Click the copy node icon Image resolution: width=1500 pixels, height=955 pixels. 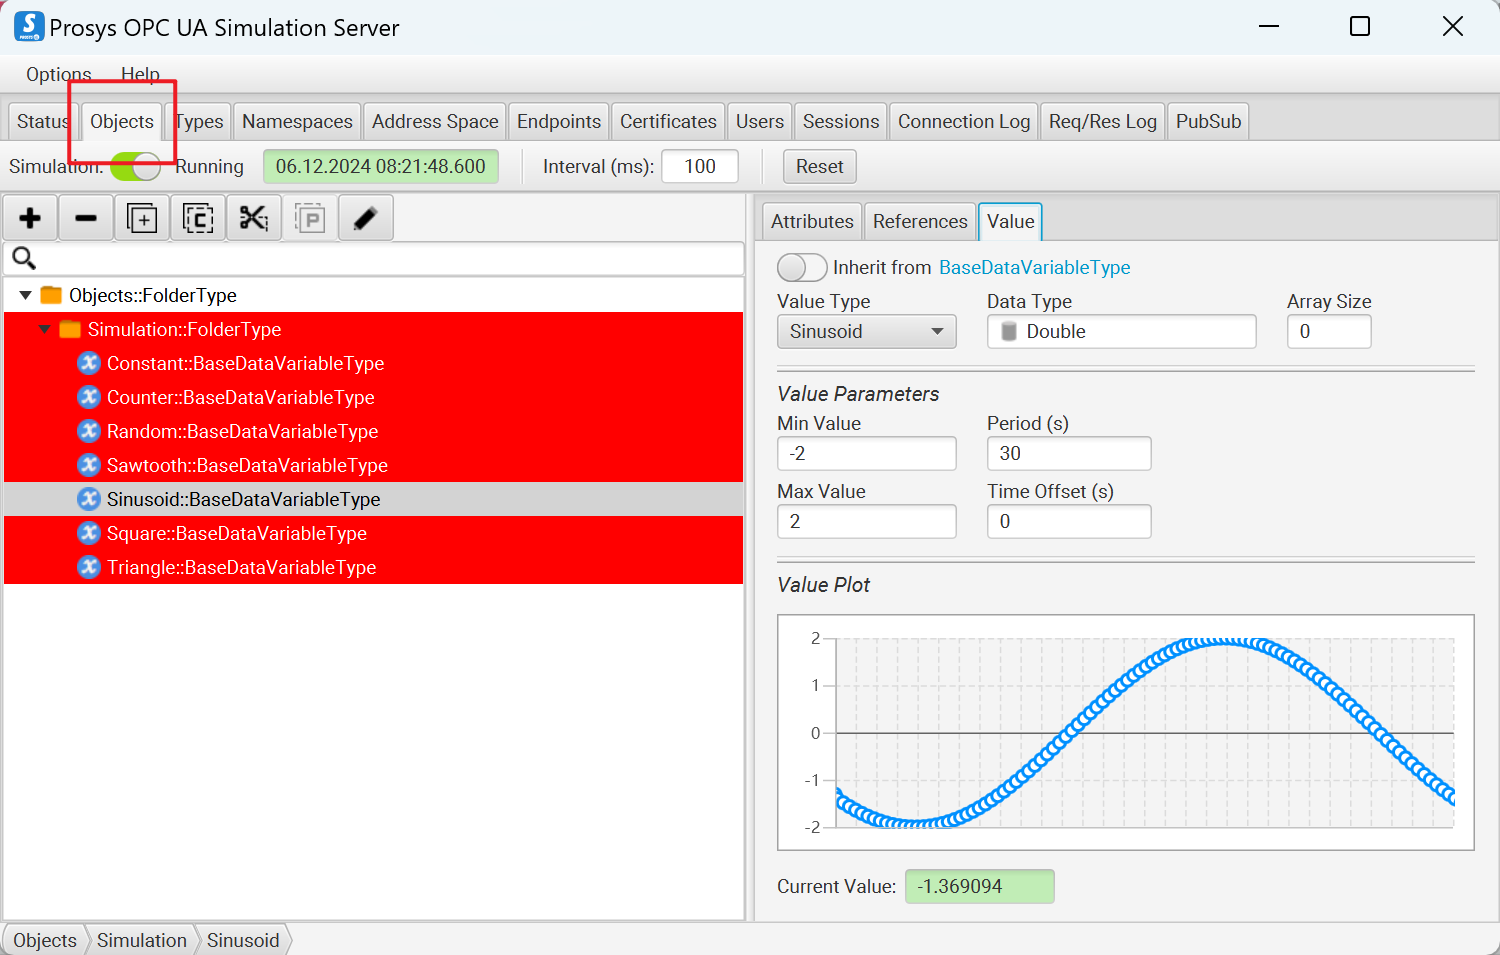point(198,218)
